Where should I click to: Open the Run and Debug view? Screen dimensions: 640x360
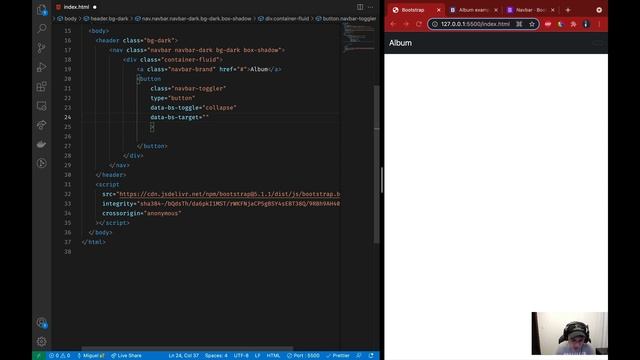click(x=42, y=67)
